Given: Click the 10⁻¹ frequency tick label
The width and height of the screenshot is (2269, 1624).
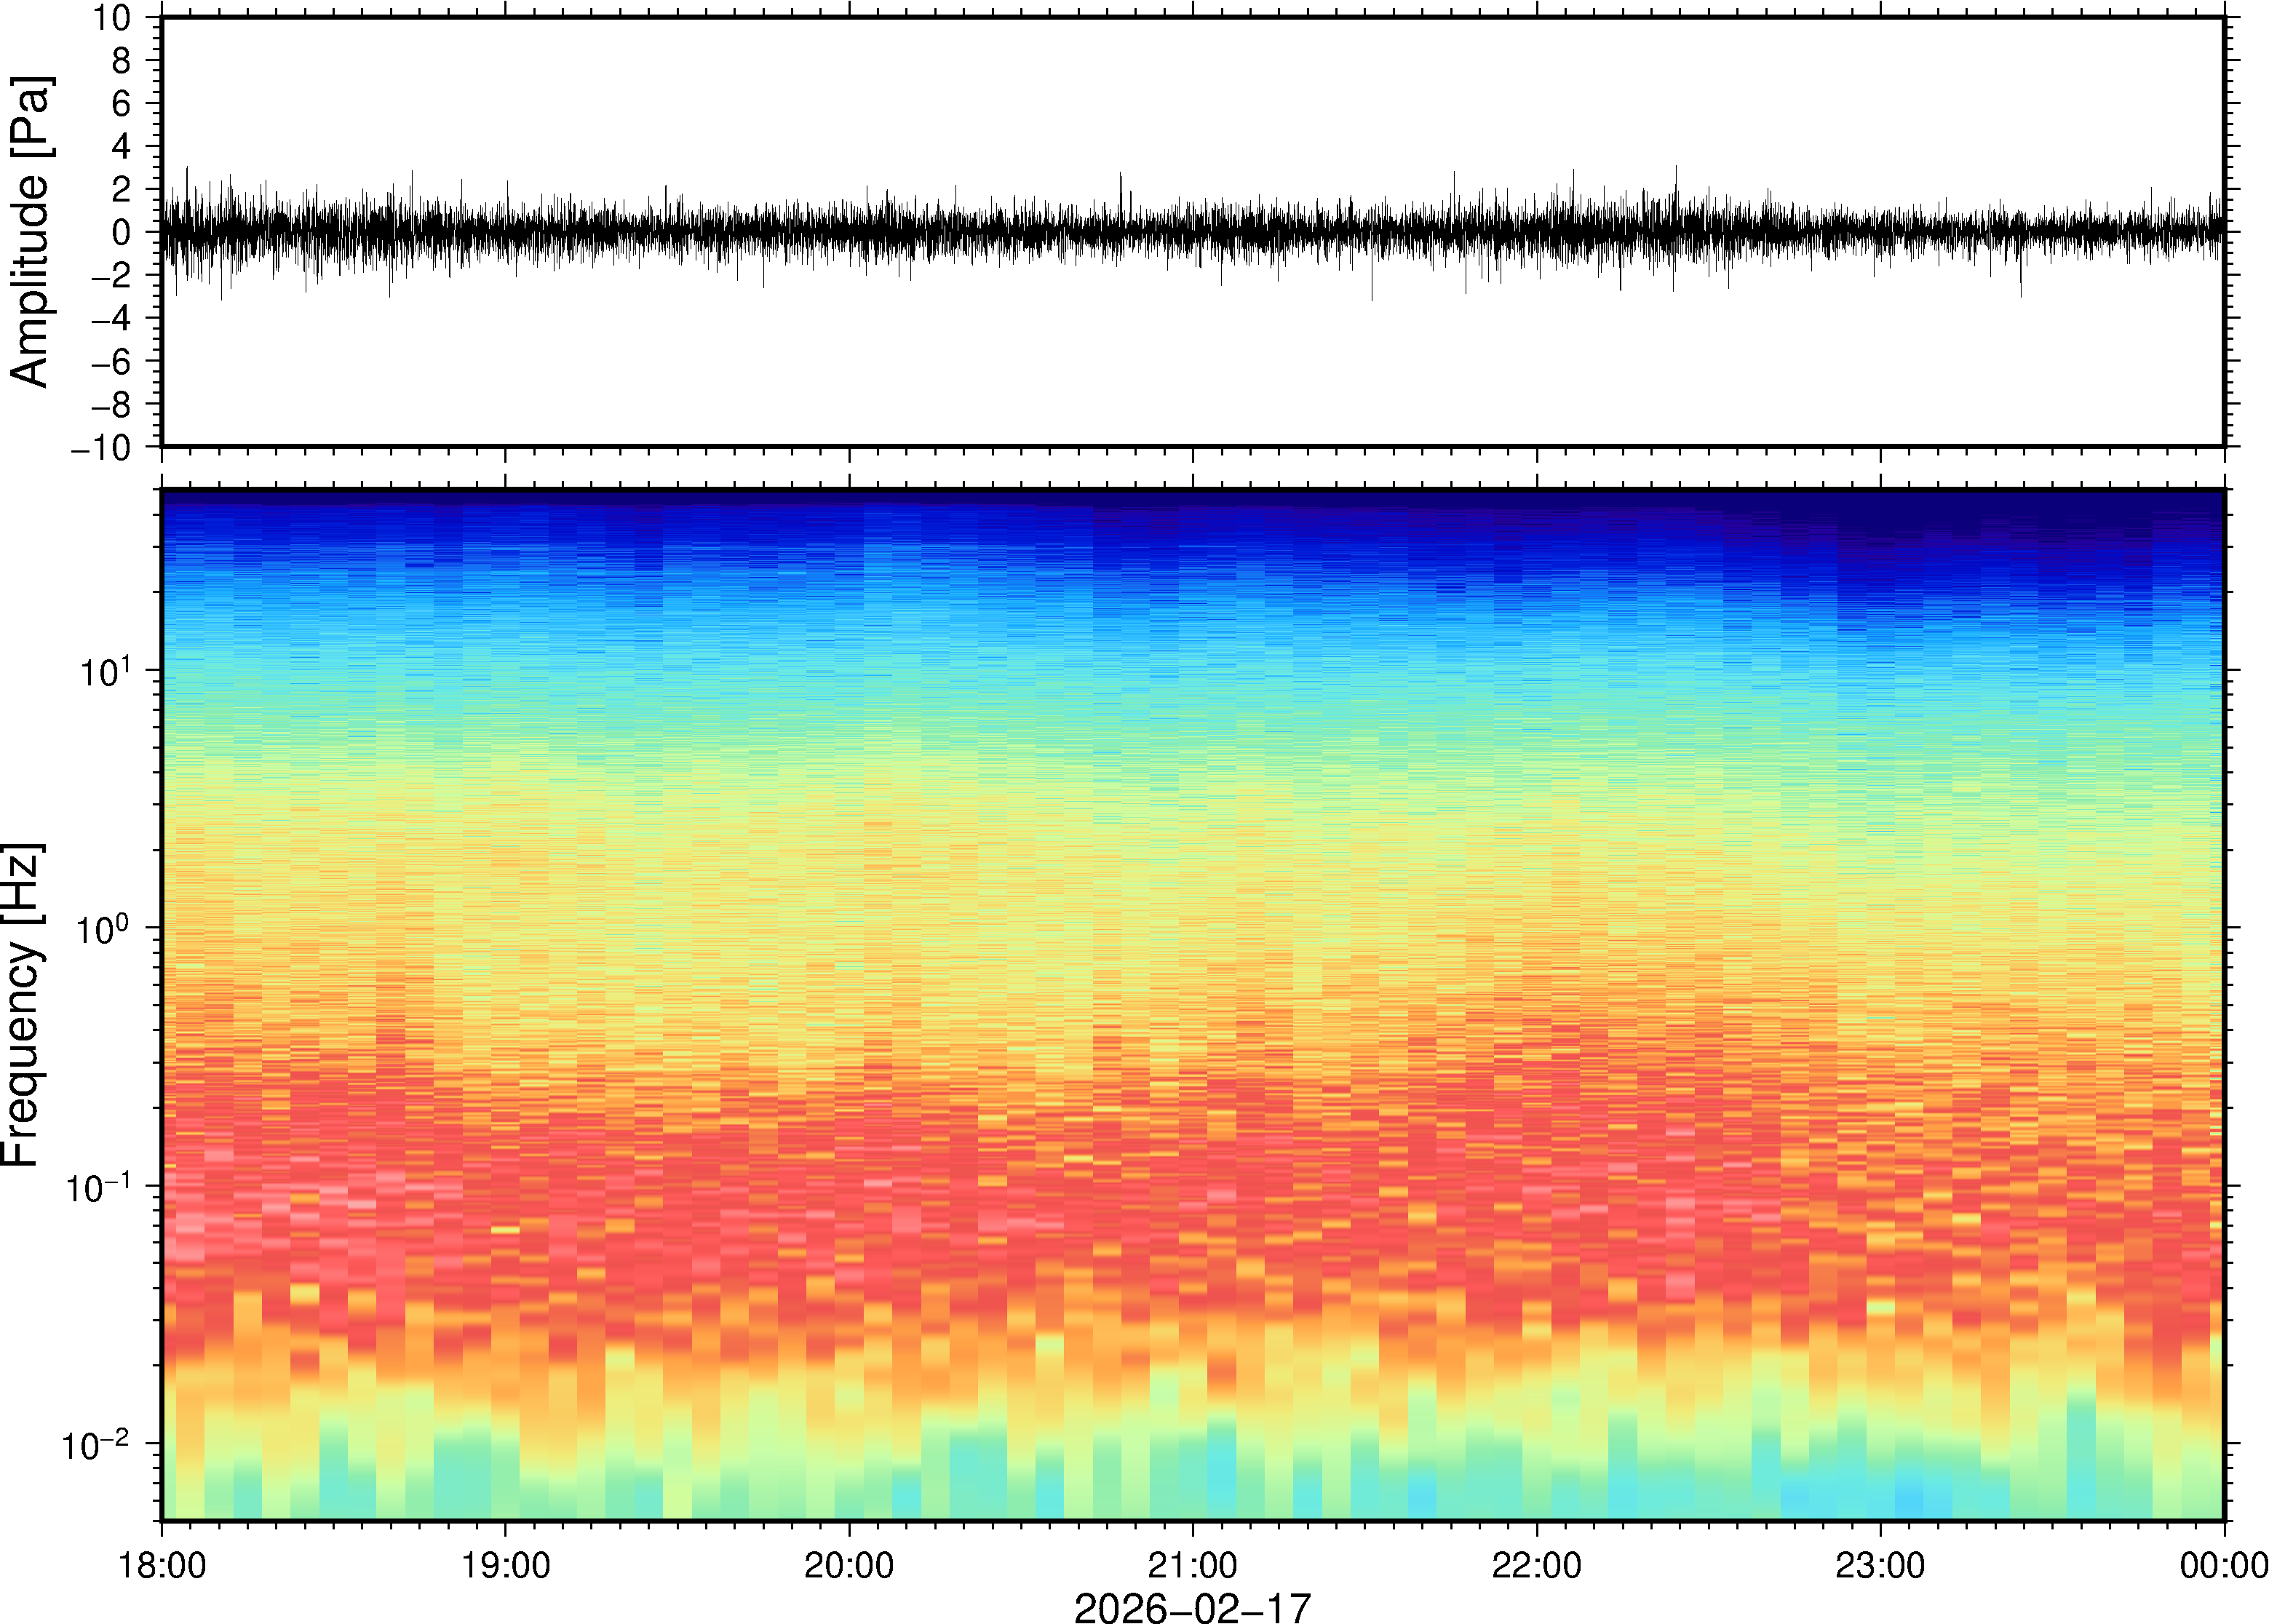Looking at the screenshot, I should (x=98, y=1187).
